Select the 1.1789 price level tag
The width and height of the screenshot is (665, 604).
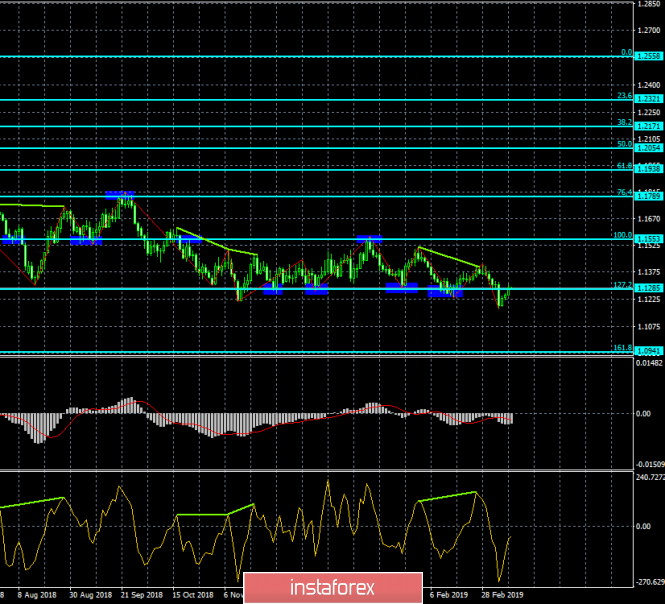(x=649, y=196)
